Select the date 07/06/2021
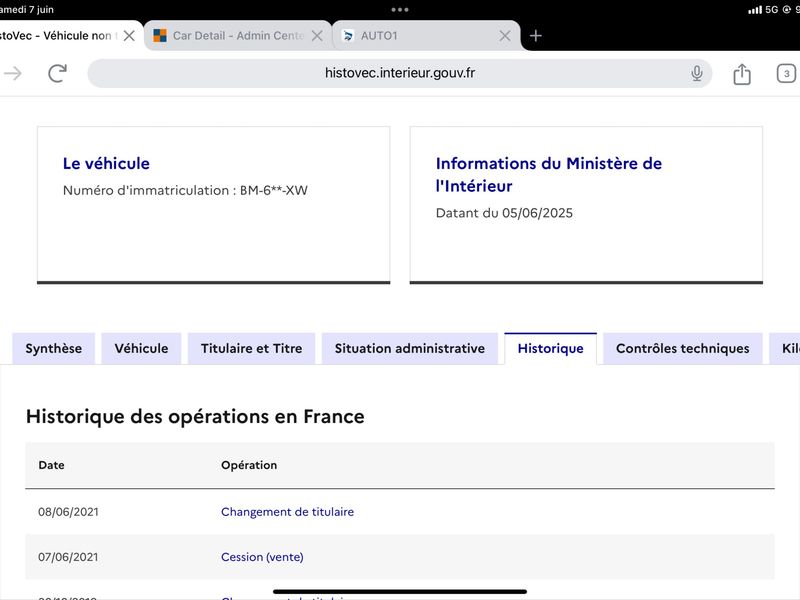 (x=68, y=557)
